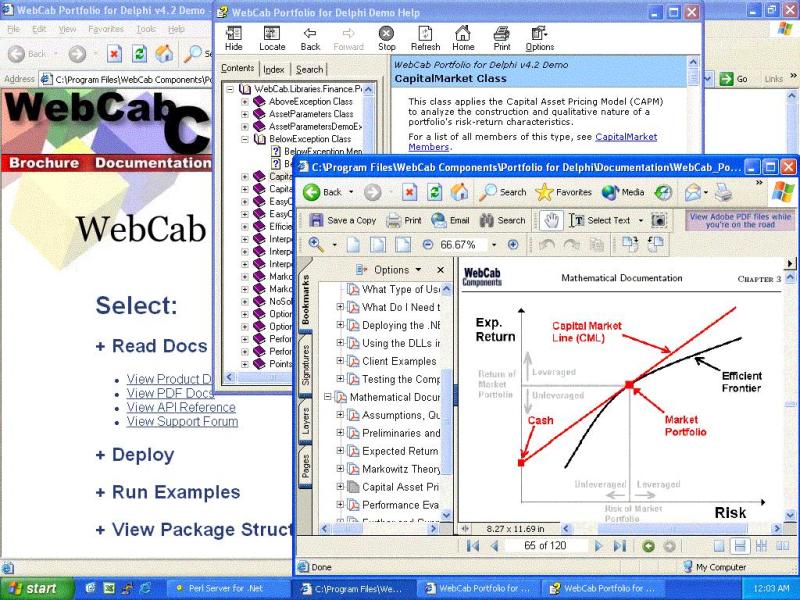This screenshot has width=800, height=600.
Task: Click the Home icon in PDF browser toolbar
Action: point(459,192)
